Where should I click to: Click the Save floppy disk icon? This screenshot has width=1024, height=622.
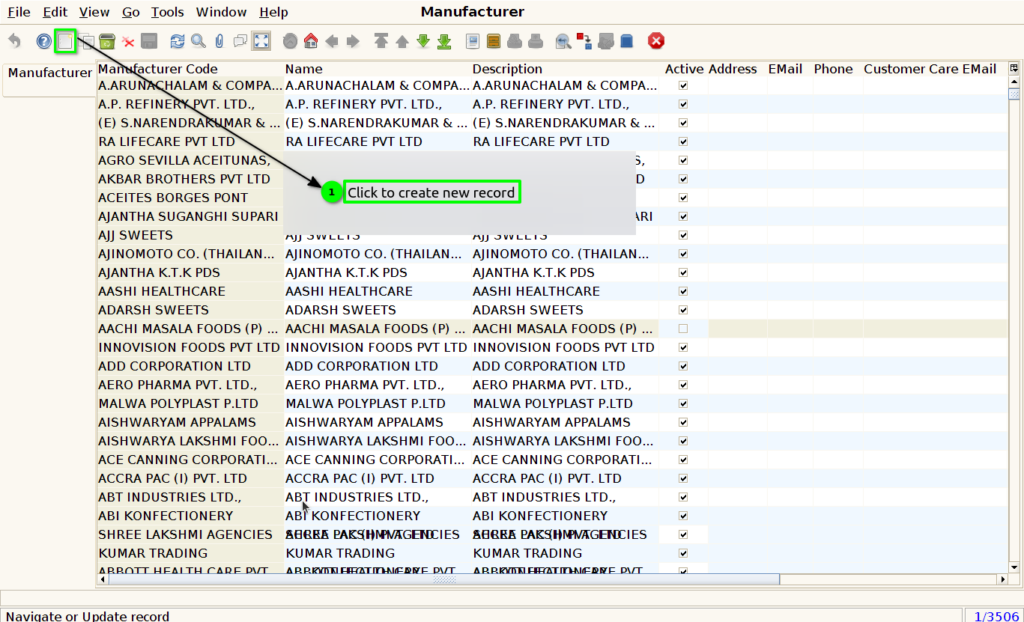pos(149,41)
